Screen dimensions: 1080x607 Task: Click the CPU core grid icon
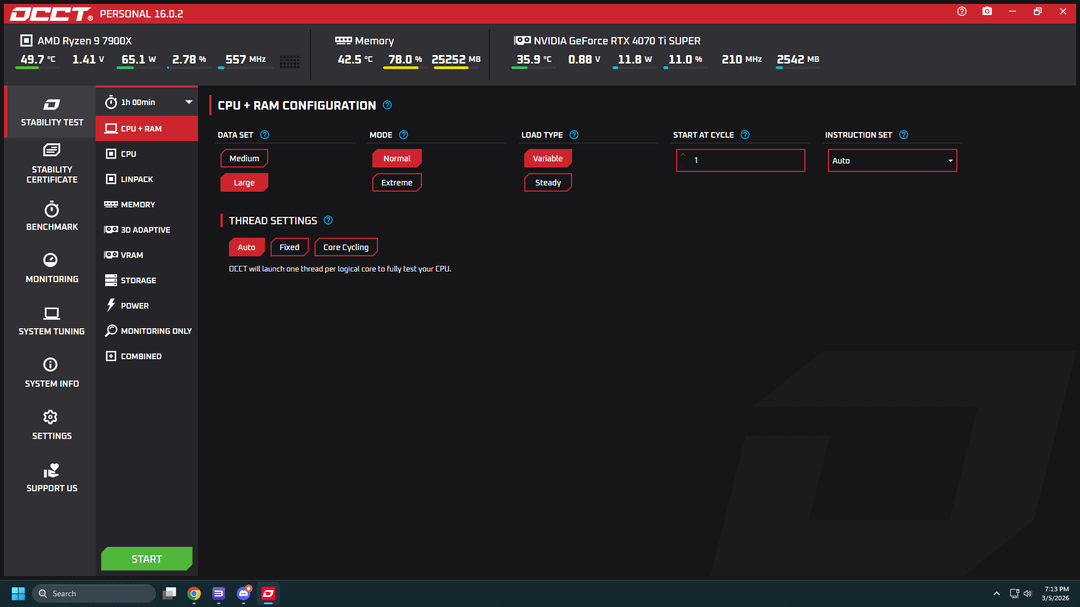tap(289, 61)
